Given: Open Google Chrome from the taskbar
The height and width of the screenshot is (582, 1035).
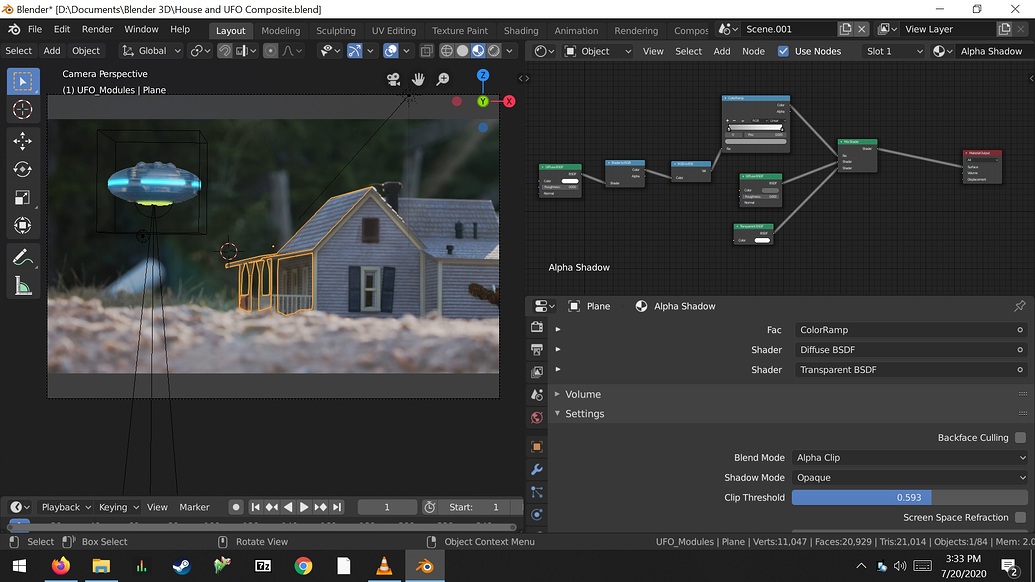Looking at the screenshot, I should click(304, 566).
